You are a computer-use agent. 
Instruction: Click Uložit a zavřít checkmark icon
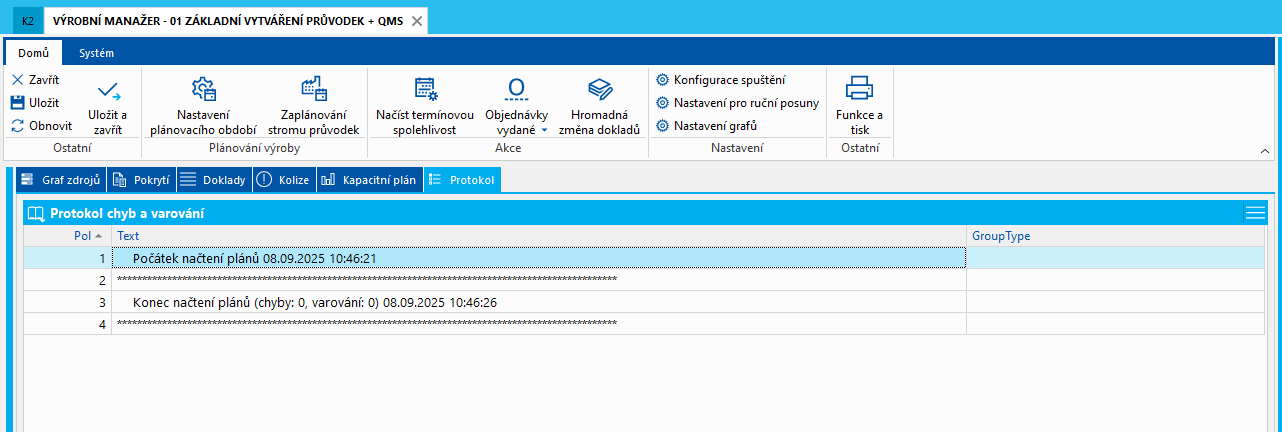click(108, 92)
